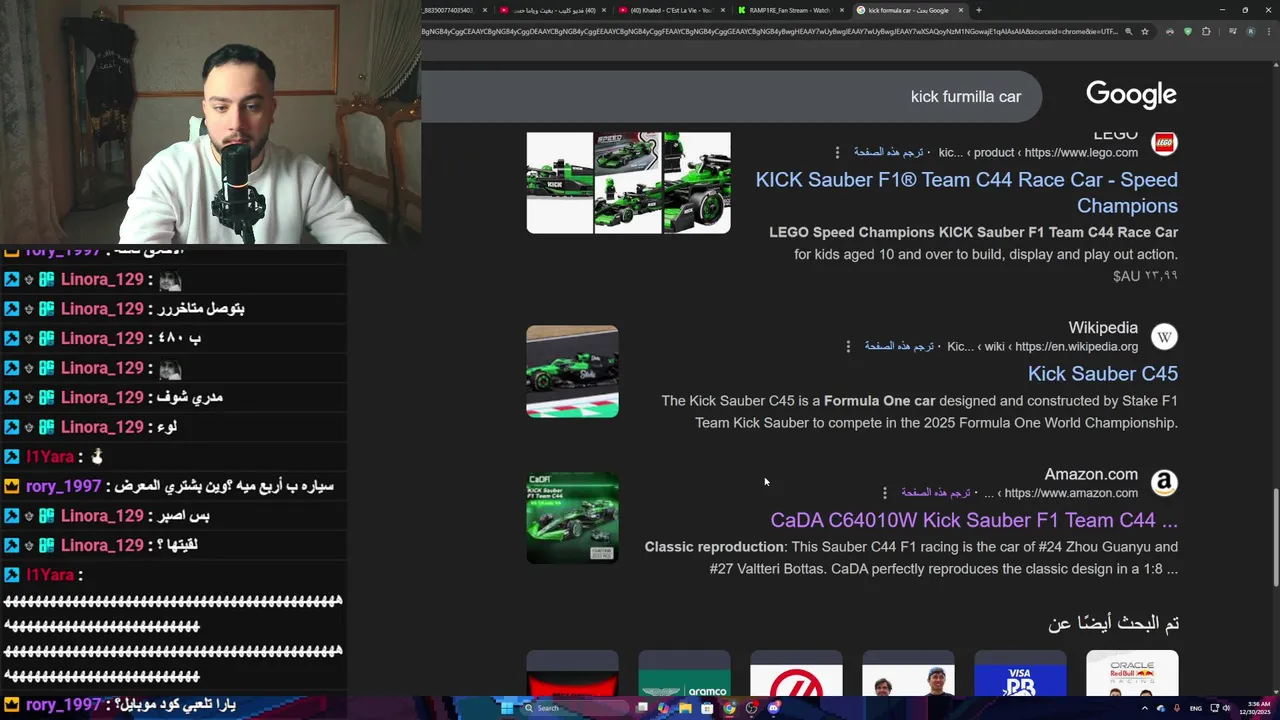Click the Wikipedia result favicon
Screen dimensions: 1280x720
point(1164,337)
